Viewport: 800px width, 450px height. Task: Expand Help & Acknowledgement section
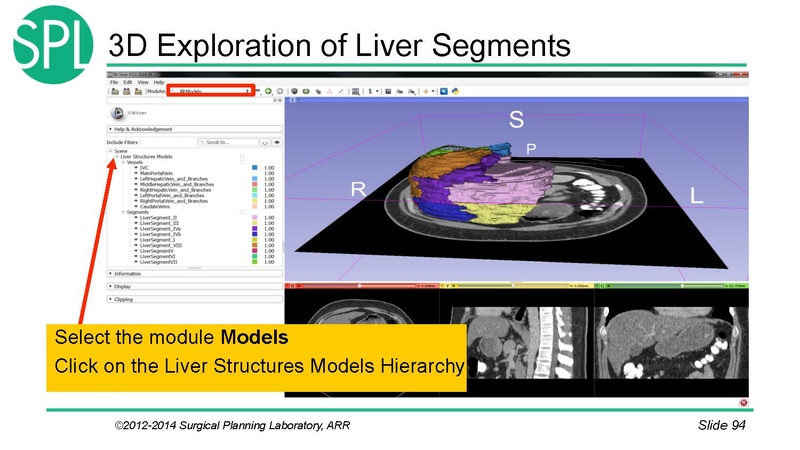click(x=194, y=129)
